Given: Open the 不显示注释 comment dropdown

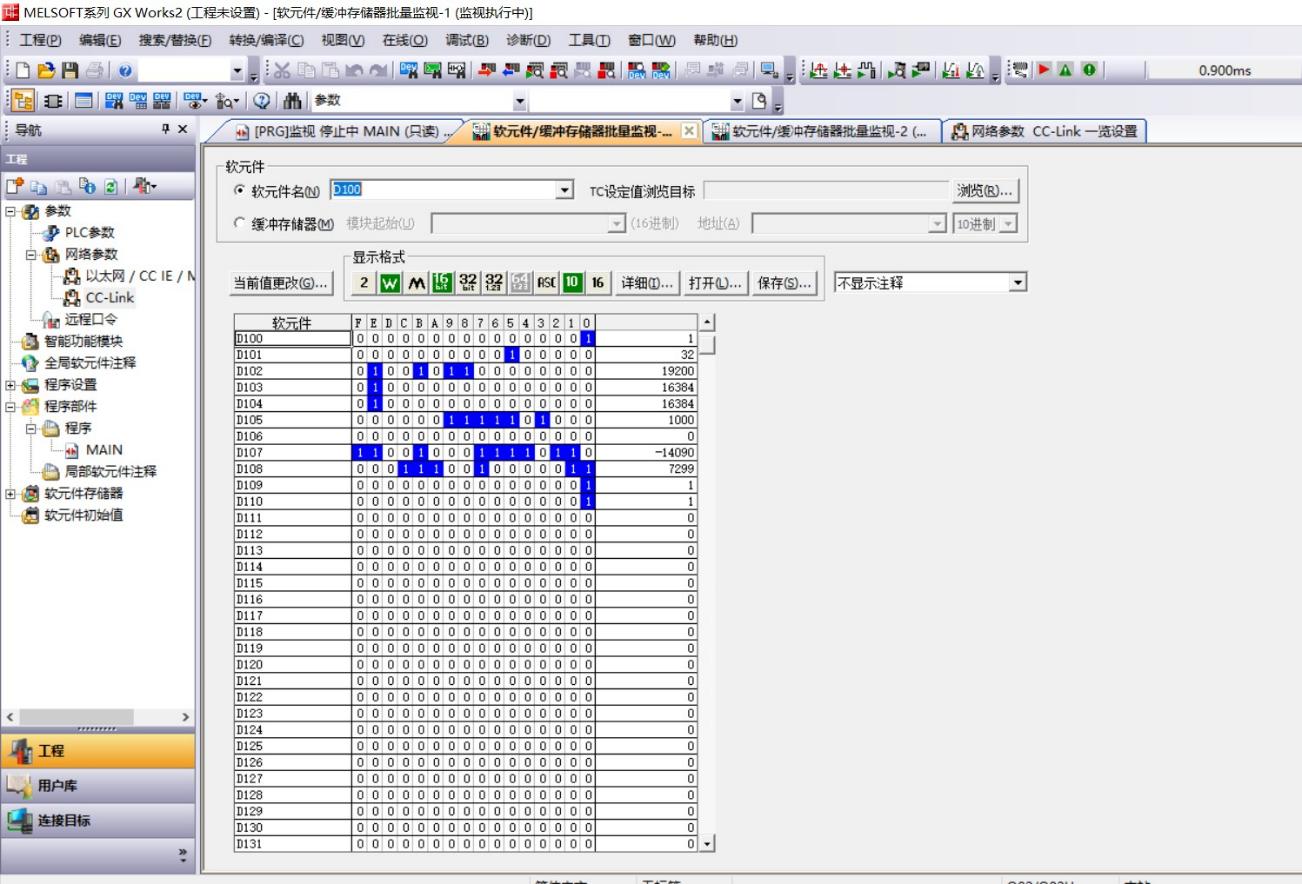Looking at the screenshot, I should click(1018, 283).
